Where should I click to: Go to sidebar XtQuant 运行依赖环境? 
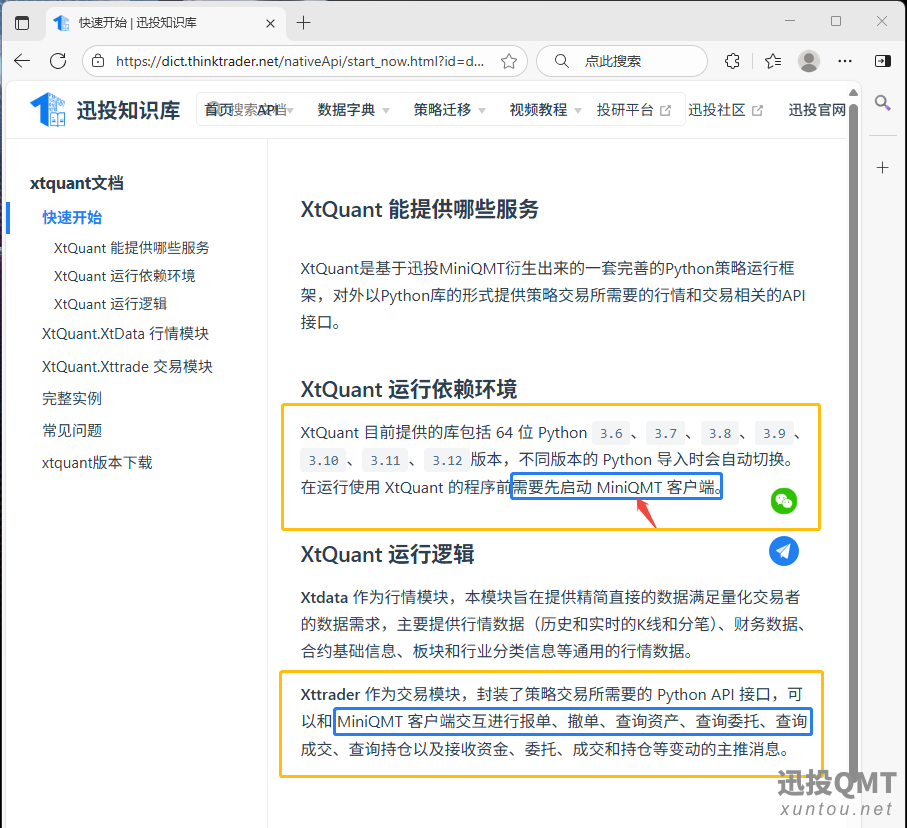[124, 275]
